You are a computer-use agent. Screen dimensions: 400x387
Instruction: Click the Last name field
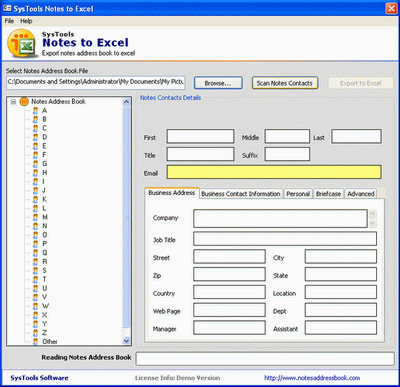(x=356, y=136)
